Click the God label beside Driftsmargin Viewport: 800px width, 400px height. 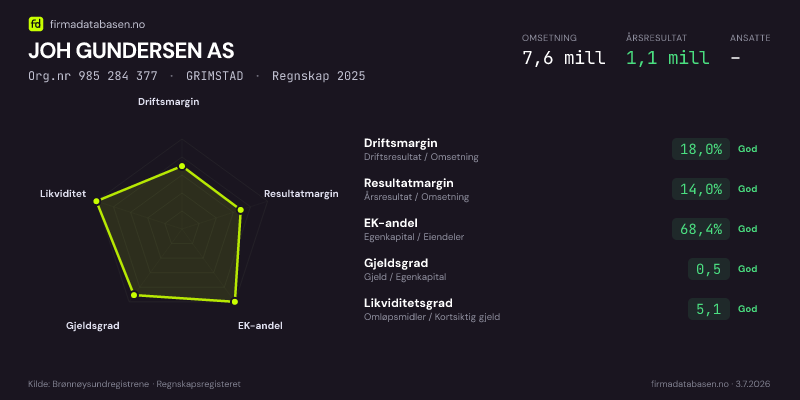[747, 149]
